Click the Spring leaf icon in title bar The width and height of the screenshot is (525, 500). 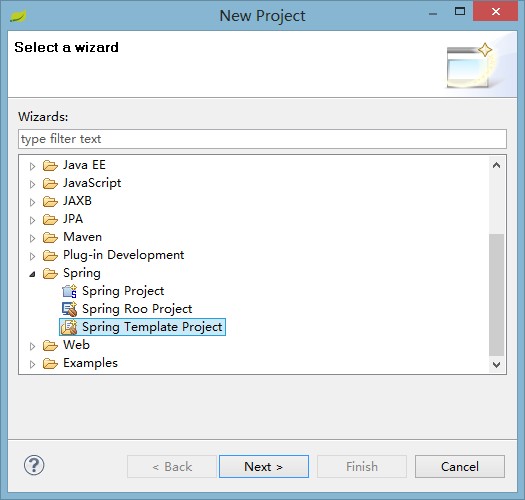pyautogui.click(x=18, y=16)
